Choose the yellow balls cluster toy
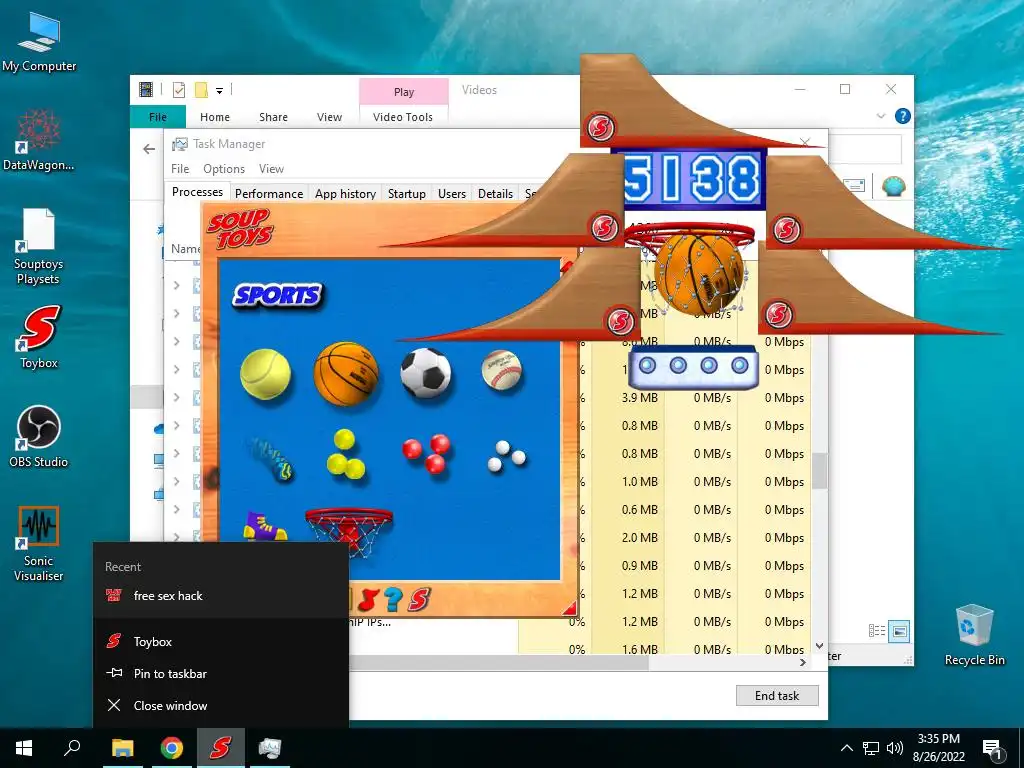Image resolution: width=1024 pixels, height=768 pixels. [x=345, y=454]
